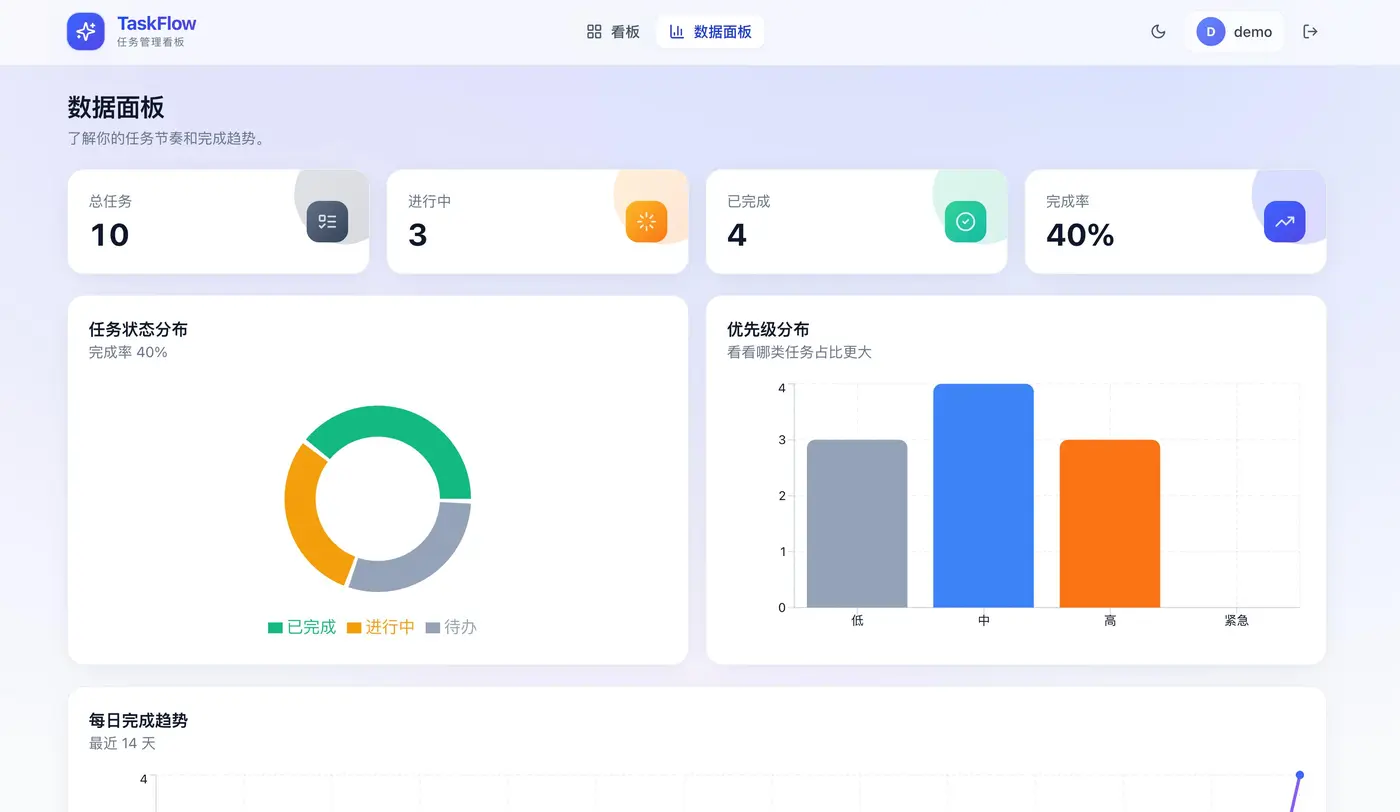Image resolution: width=1400 pixels, height=812 pixels.
Task: Click the green 已完成 legend swatch
Action: click(x=275, y=628)
